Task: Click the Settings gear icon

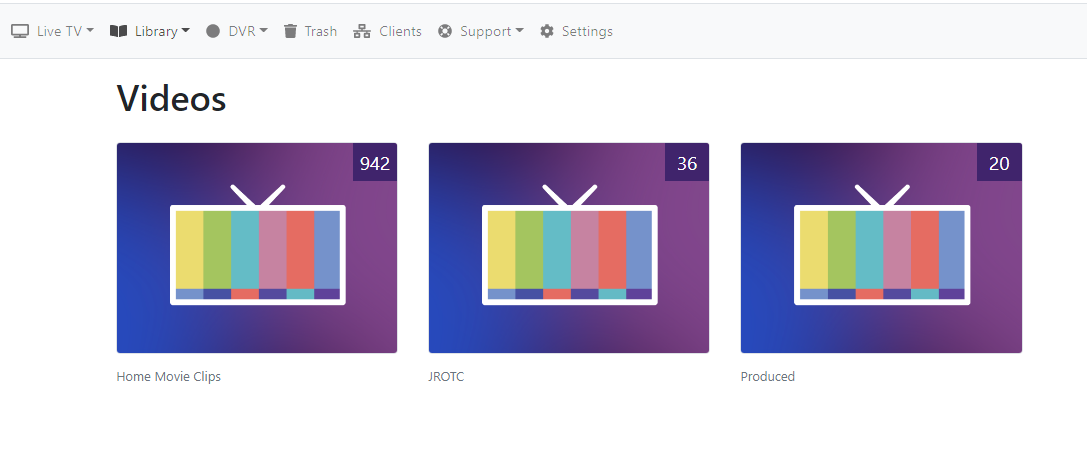Action: [547, 31]
